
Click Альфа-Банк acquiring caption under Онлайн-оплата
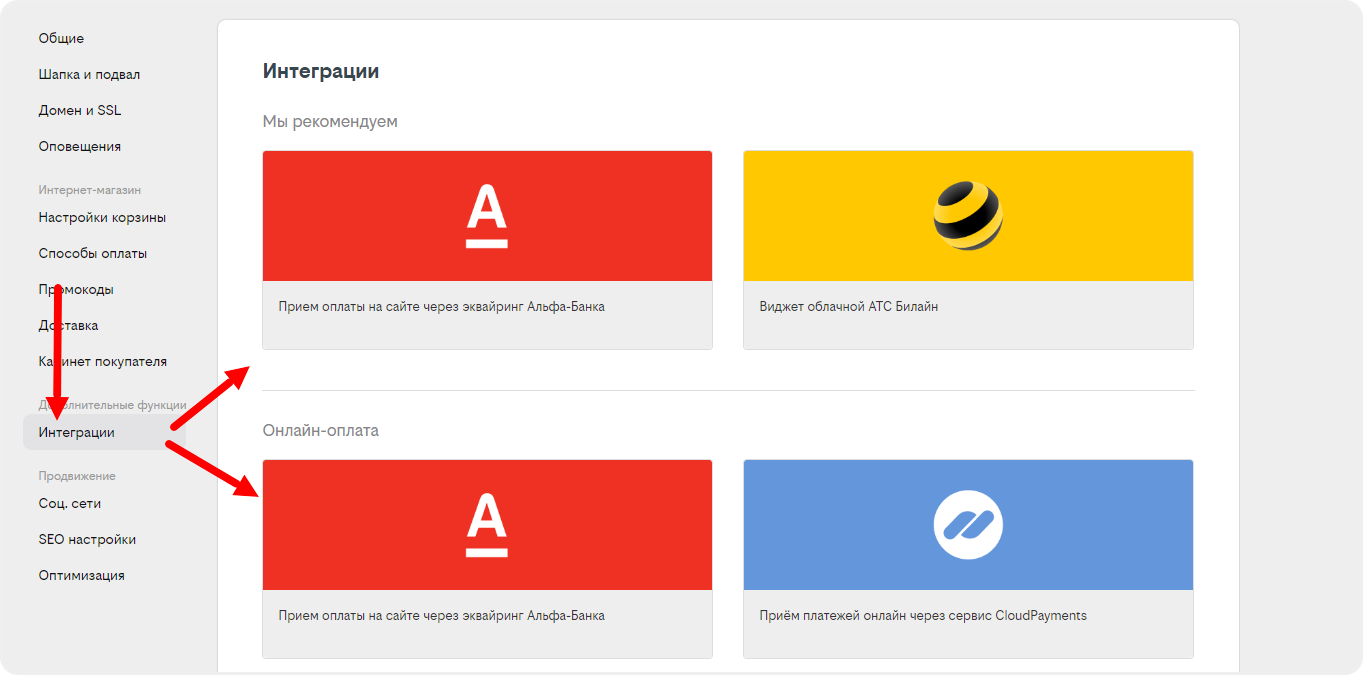coord(441,615)
